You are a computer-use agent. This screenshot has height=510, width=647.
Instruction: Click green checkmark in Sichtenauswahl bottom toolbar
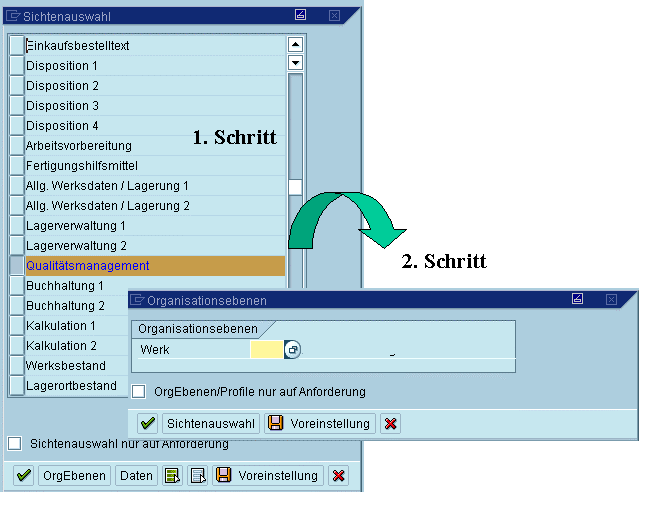tap(23, 476)
